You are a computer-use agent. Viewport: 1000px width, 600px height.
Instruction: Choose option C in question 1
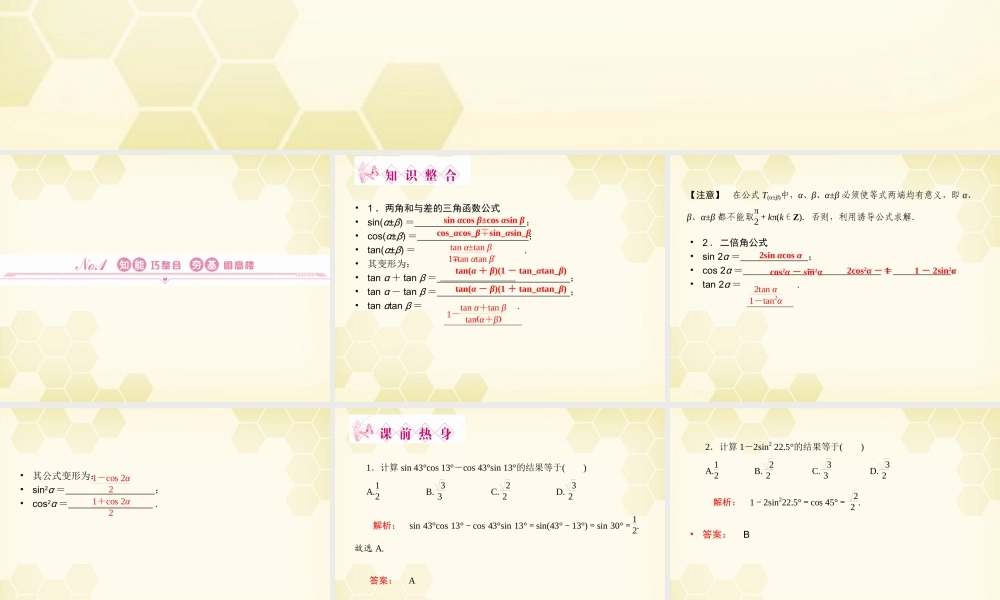point(501,491)
